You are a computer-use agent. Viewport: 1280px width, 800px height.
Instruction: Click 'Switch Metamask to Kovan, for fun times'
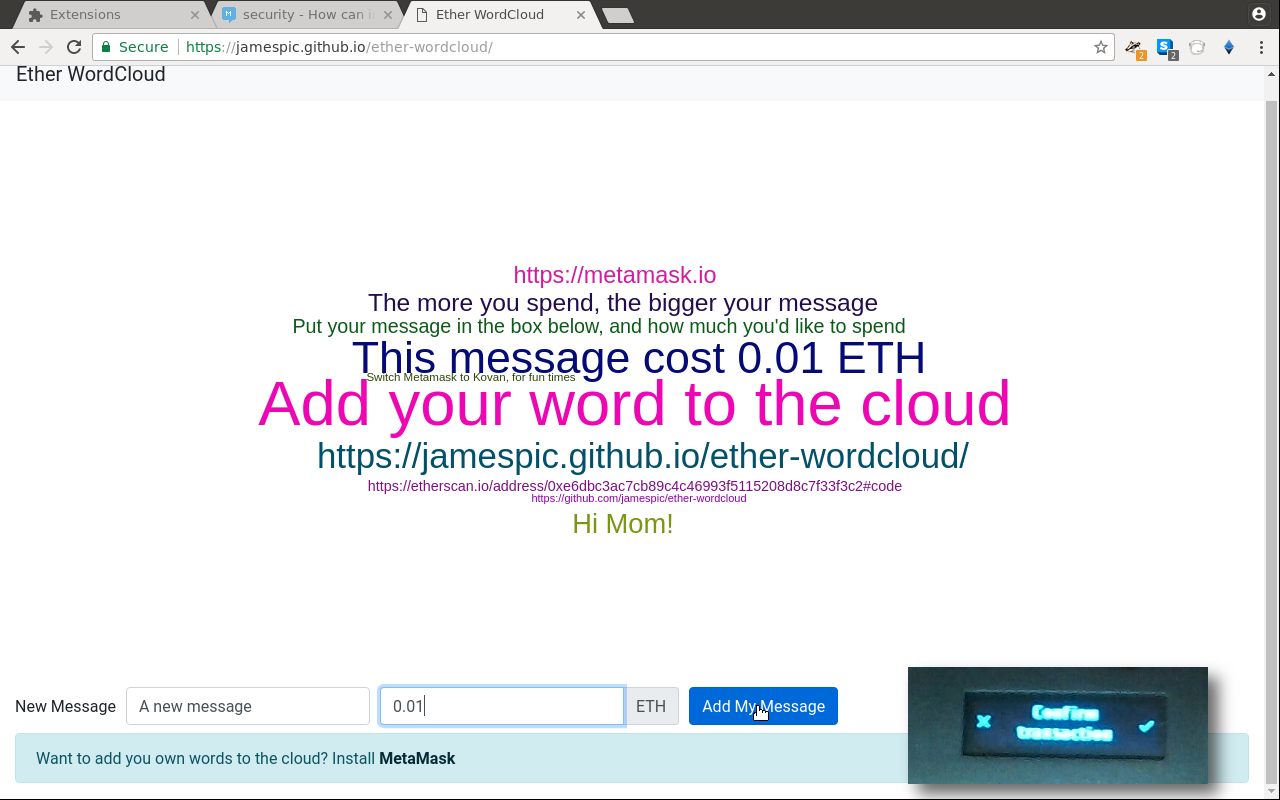(471, 378)
